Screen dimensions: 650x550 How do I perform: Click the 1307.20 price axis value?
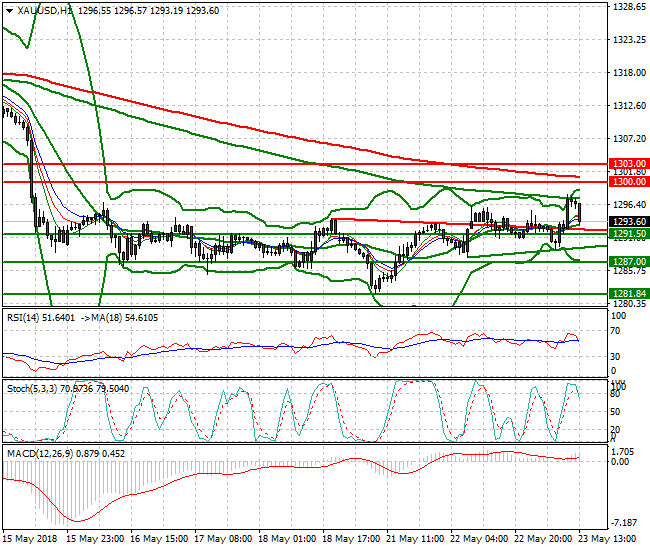[629, 138]
